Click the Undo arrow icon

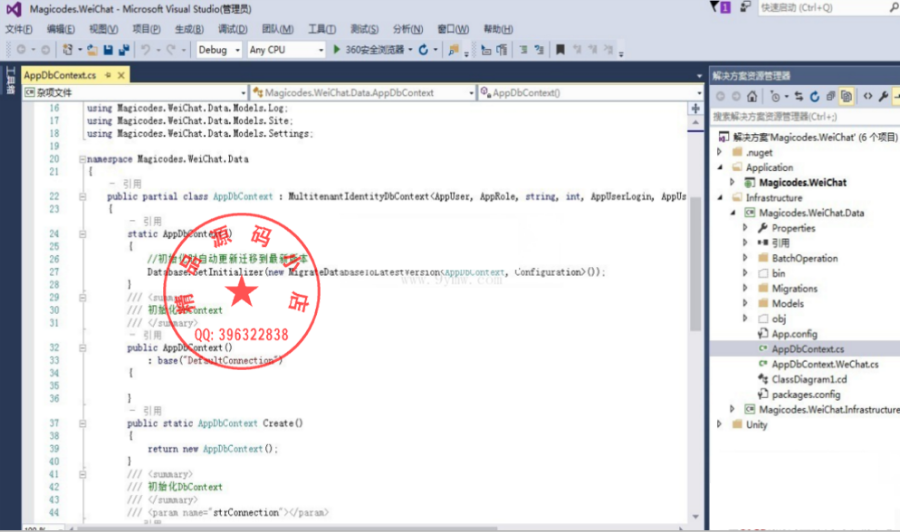coord(145,50)
